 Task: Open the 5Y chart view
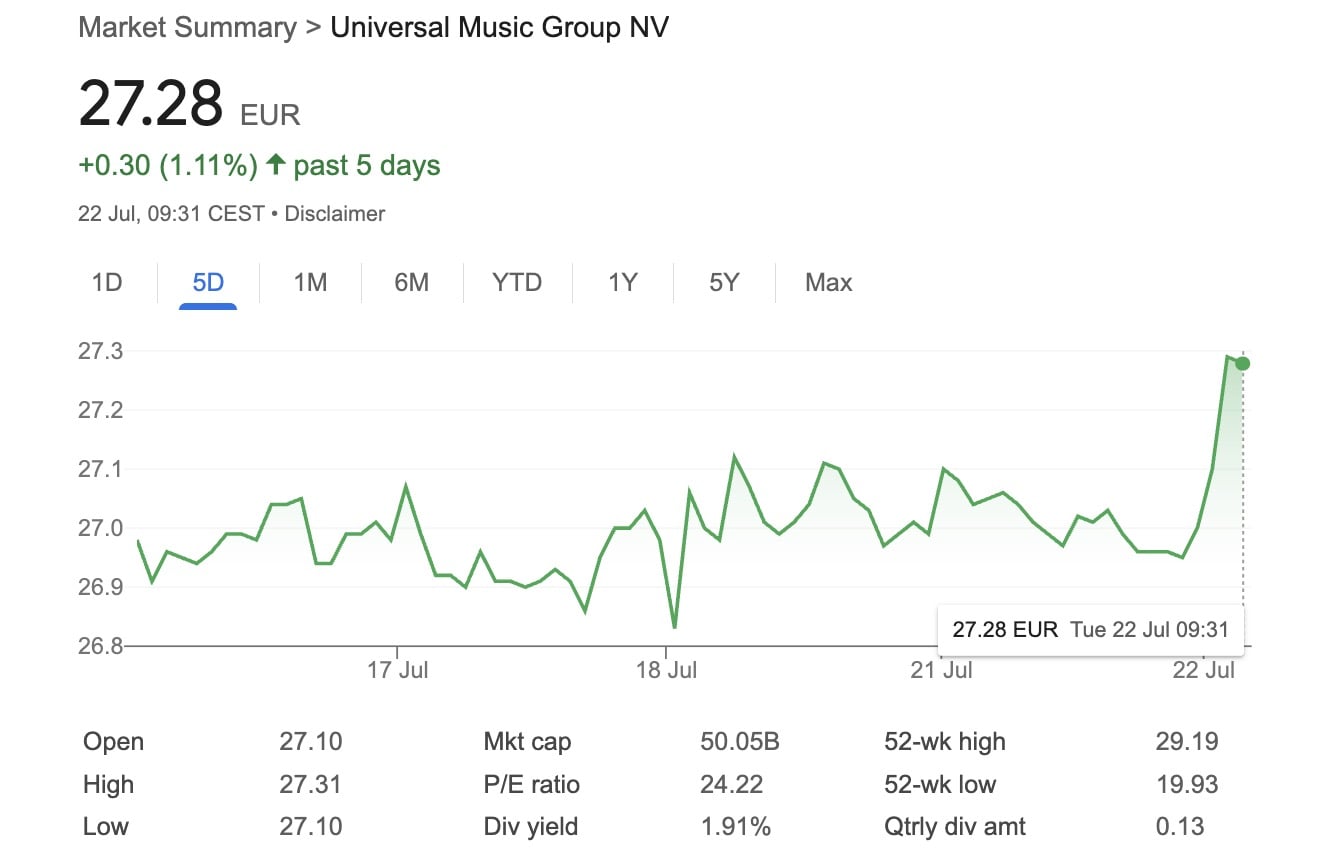coord(724,283)
